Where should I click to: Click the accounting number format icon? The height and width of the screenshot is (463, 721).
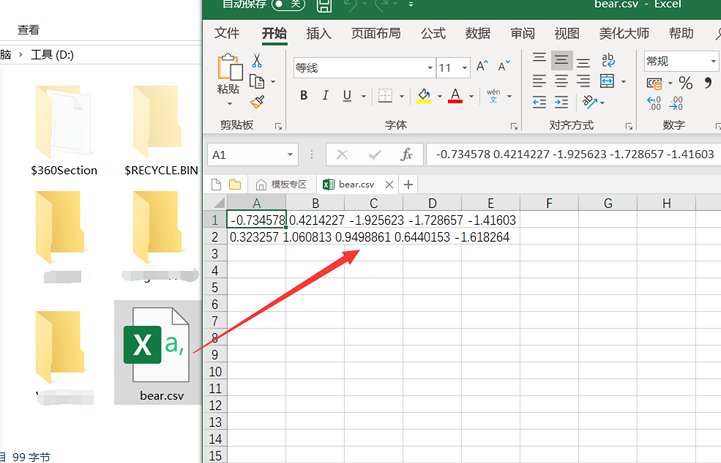[654, 83]
